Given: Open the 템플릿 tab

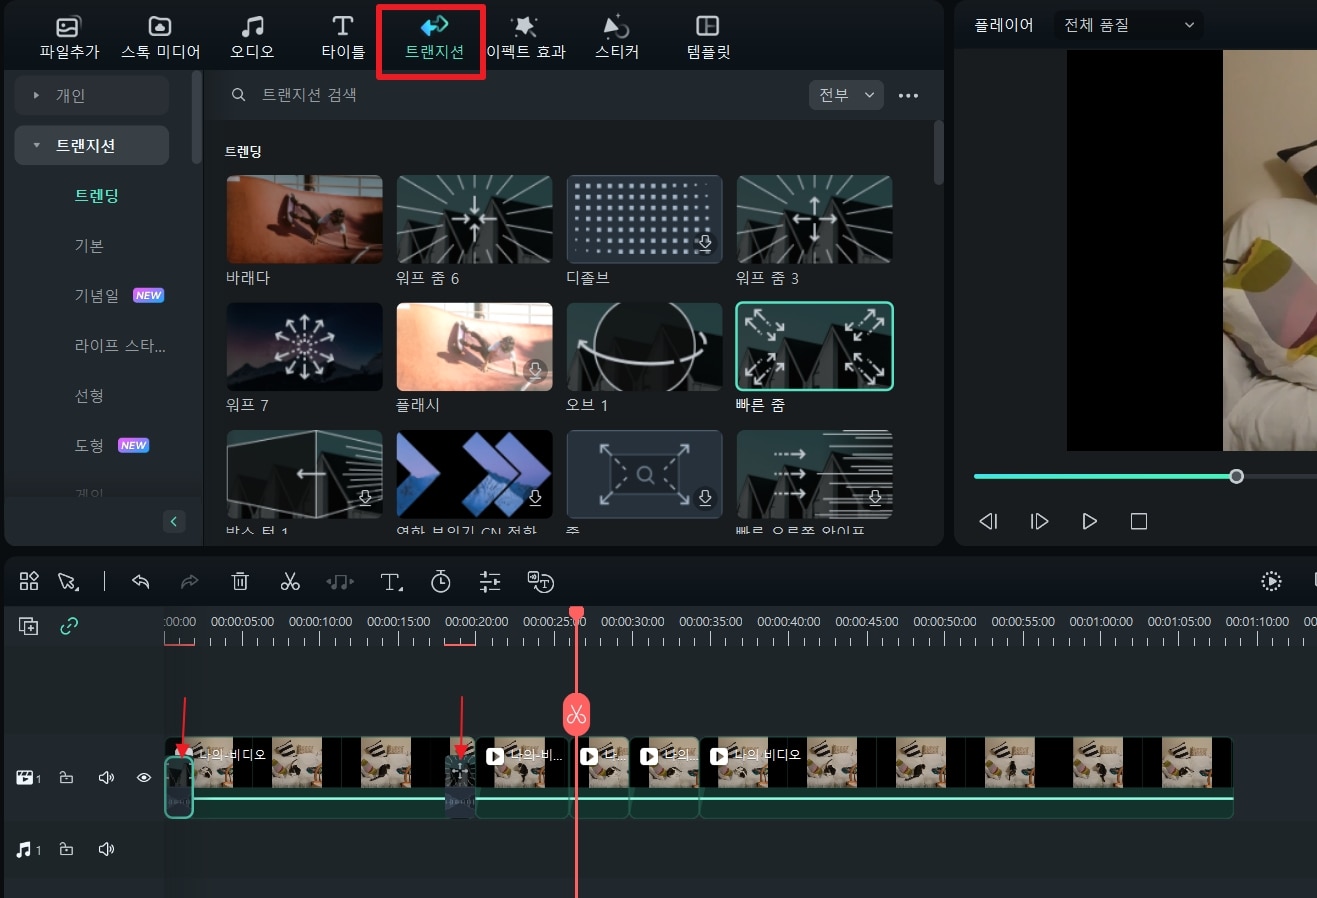Looking at the screenshot, I should pyautogui.click(x=708, y=38).
